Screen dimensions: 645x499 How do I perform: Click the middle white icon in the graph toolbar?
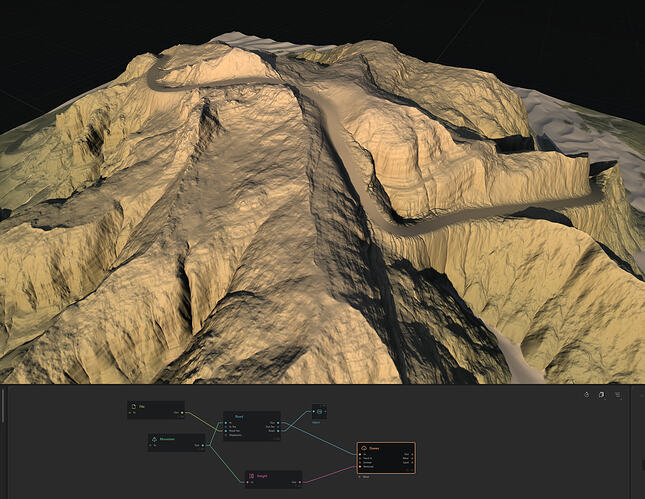601,395
